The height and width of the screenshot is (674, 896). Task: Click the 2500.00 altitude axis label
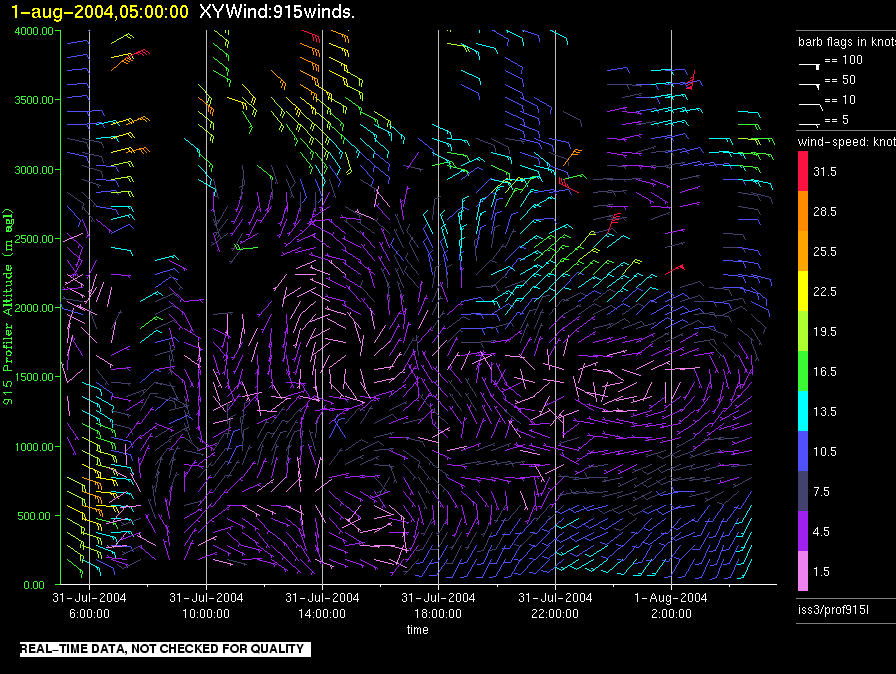(34, 239)
